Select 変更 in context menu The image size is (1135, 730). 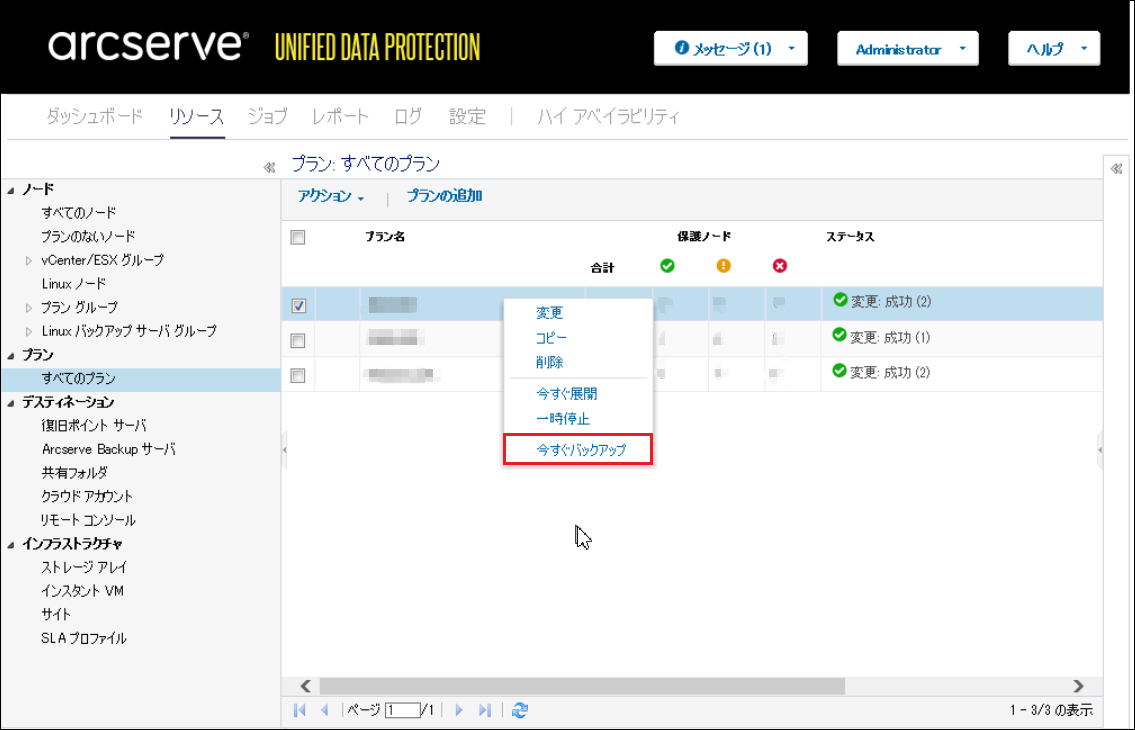[x=549, y=313]
